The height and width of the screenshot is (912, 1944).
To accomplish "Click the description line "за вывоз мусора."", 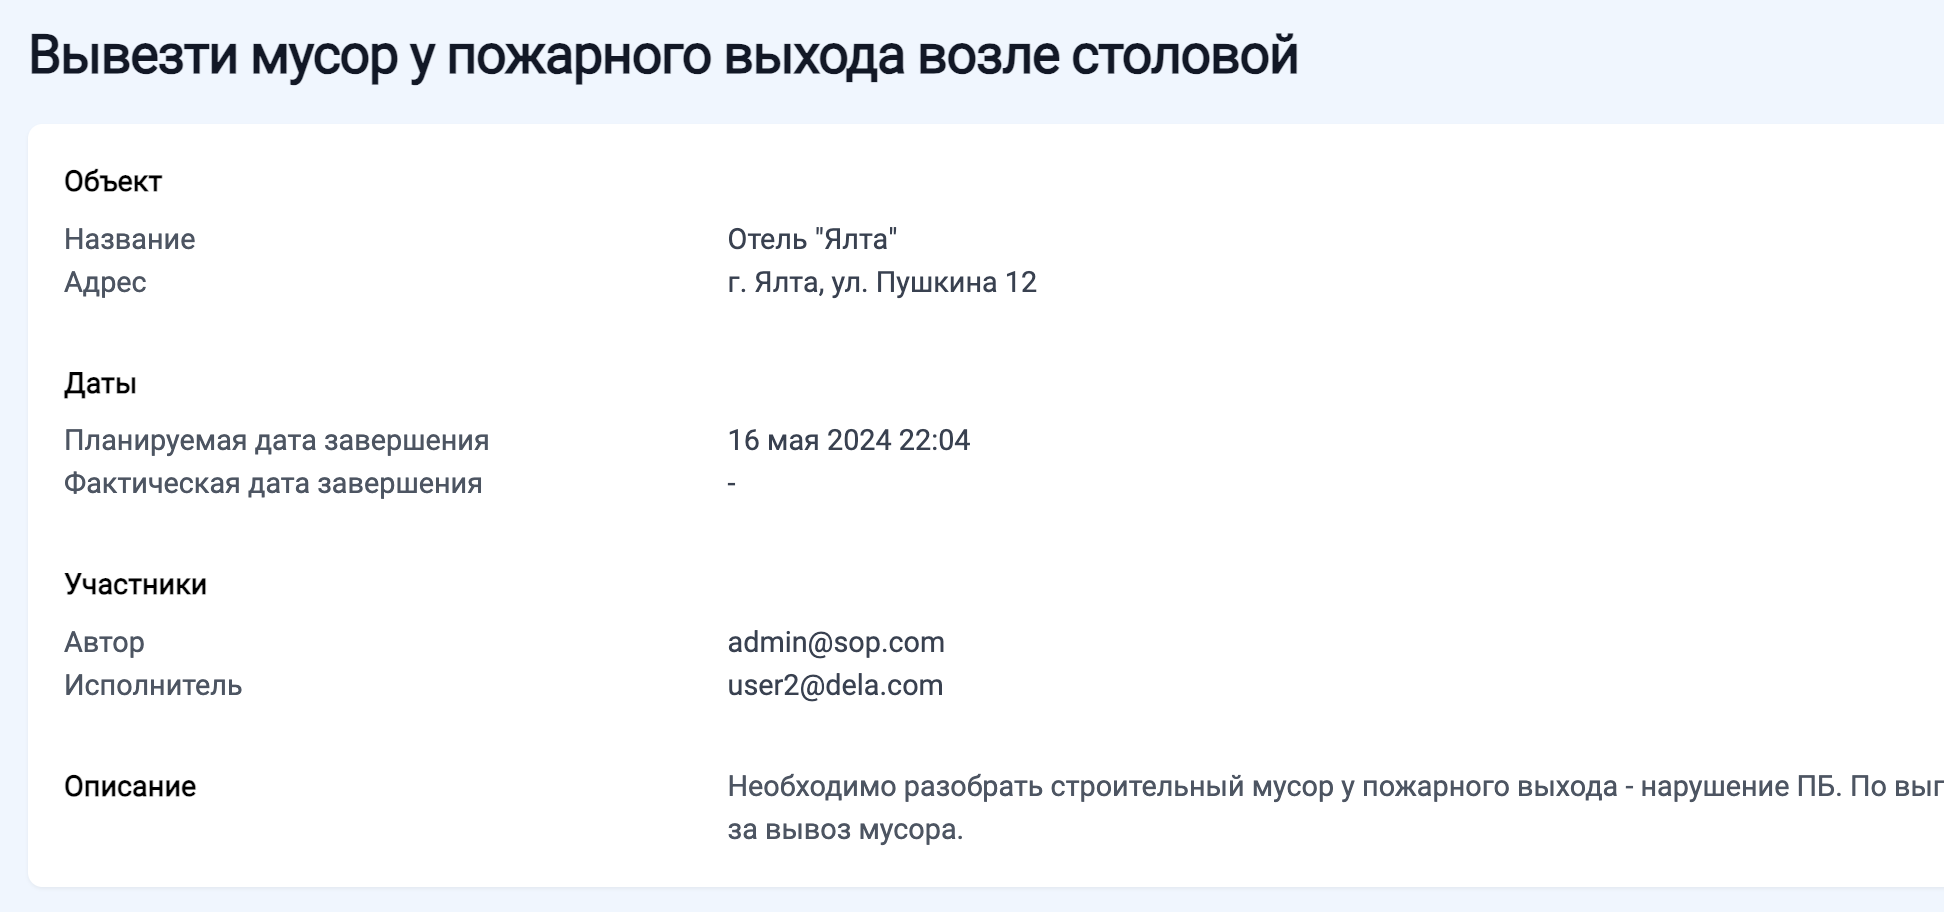I will click(845, 830).
